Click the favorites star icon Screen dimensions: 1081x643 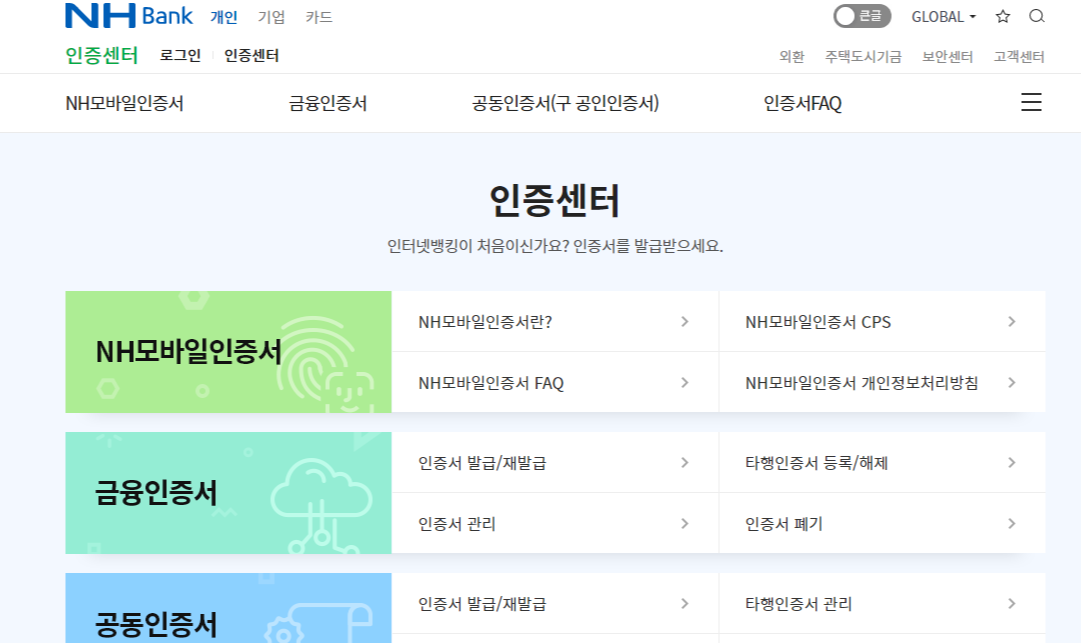coord(1003,16)
